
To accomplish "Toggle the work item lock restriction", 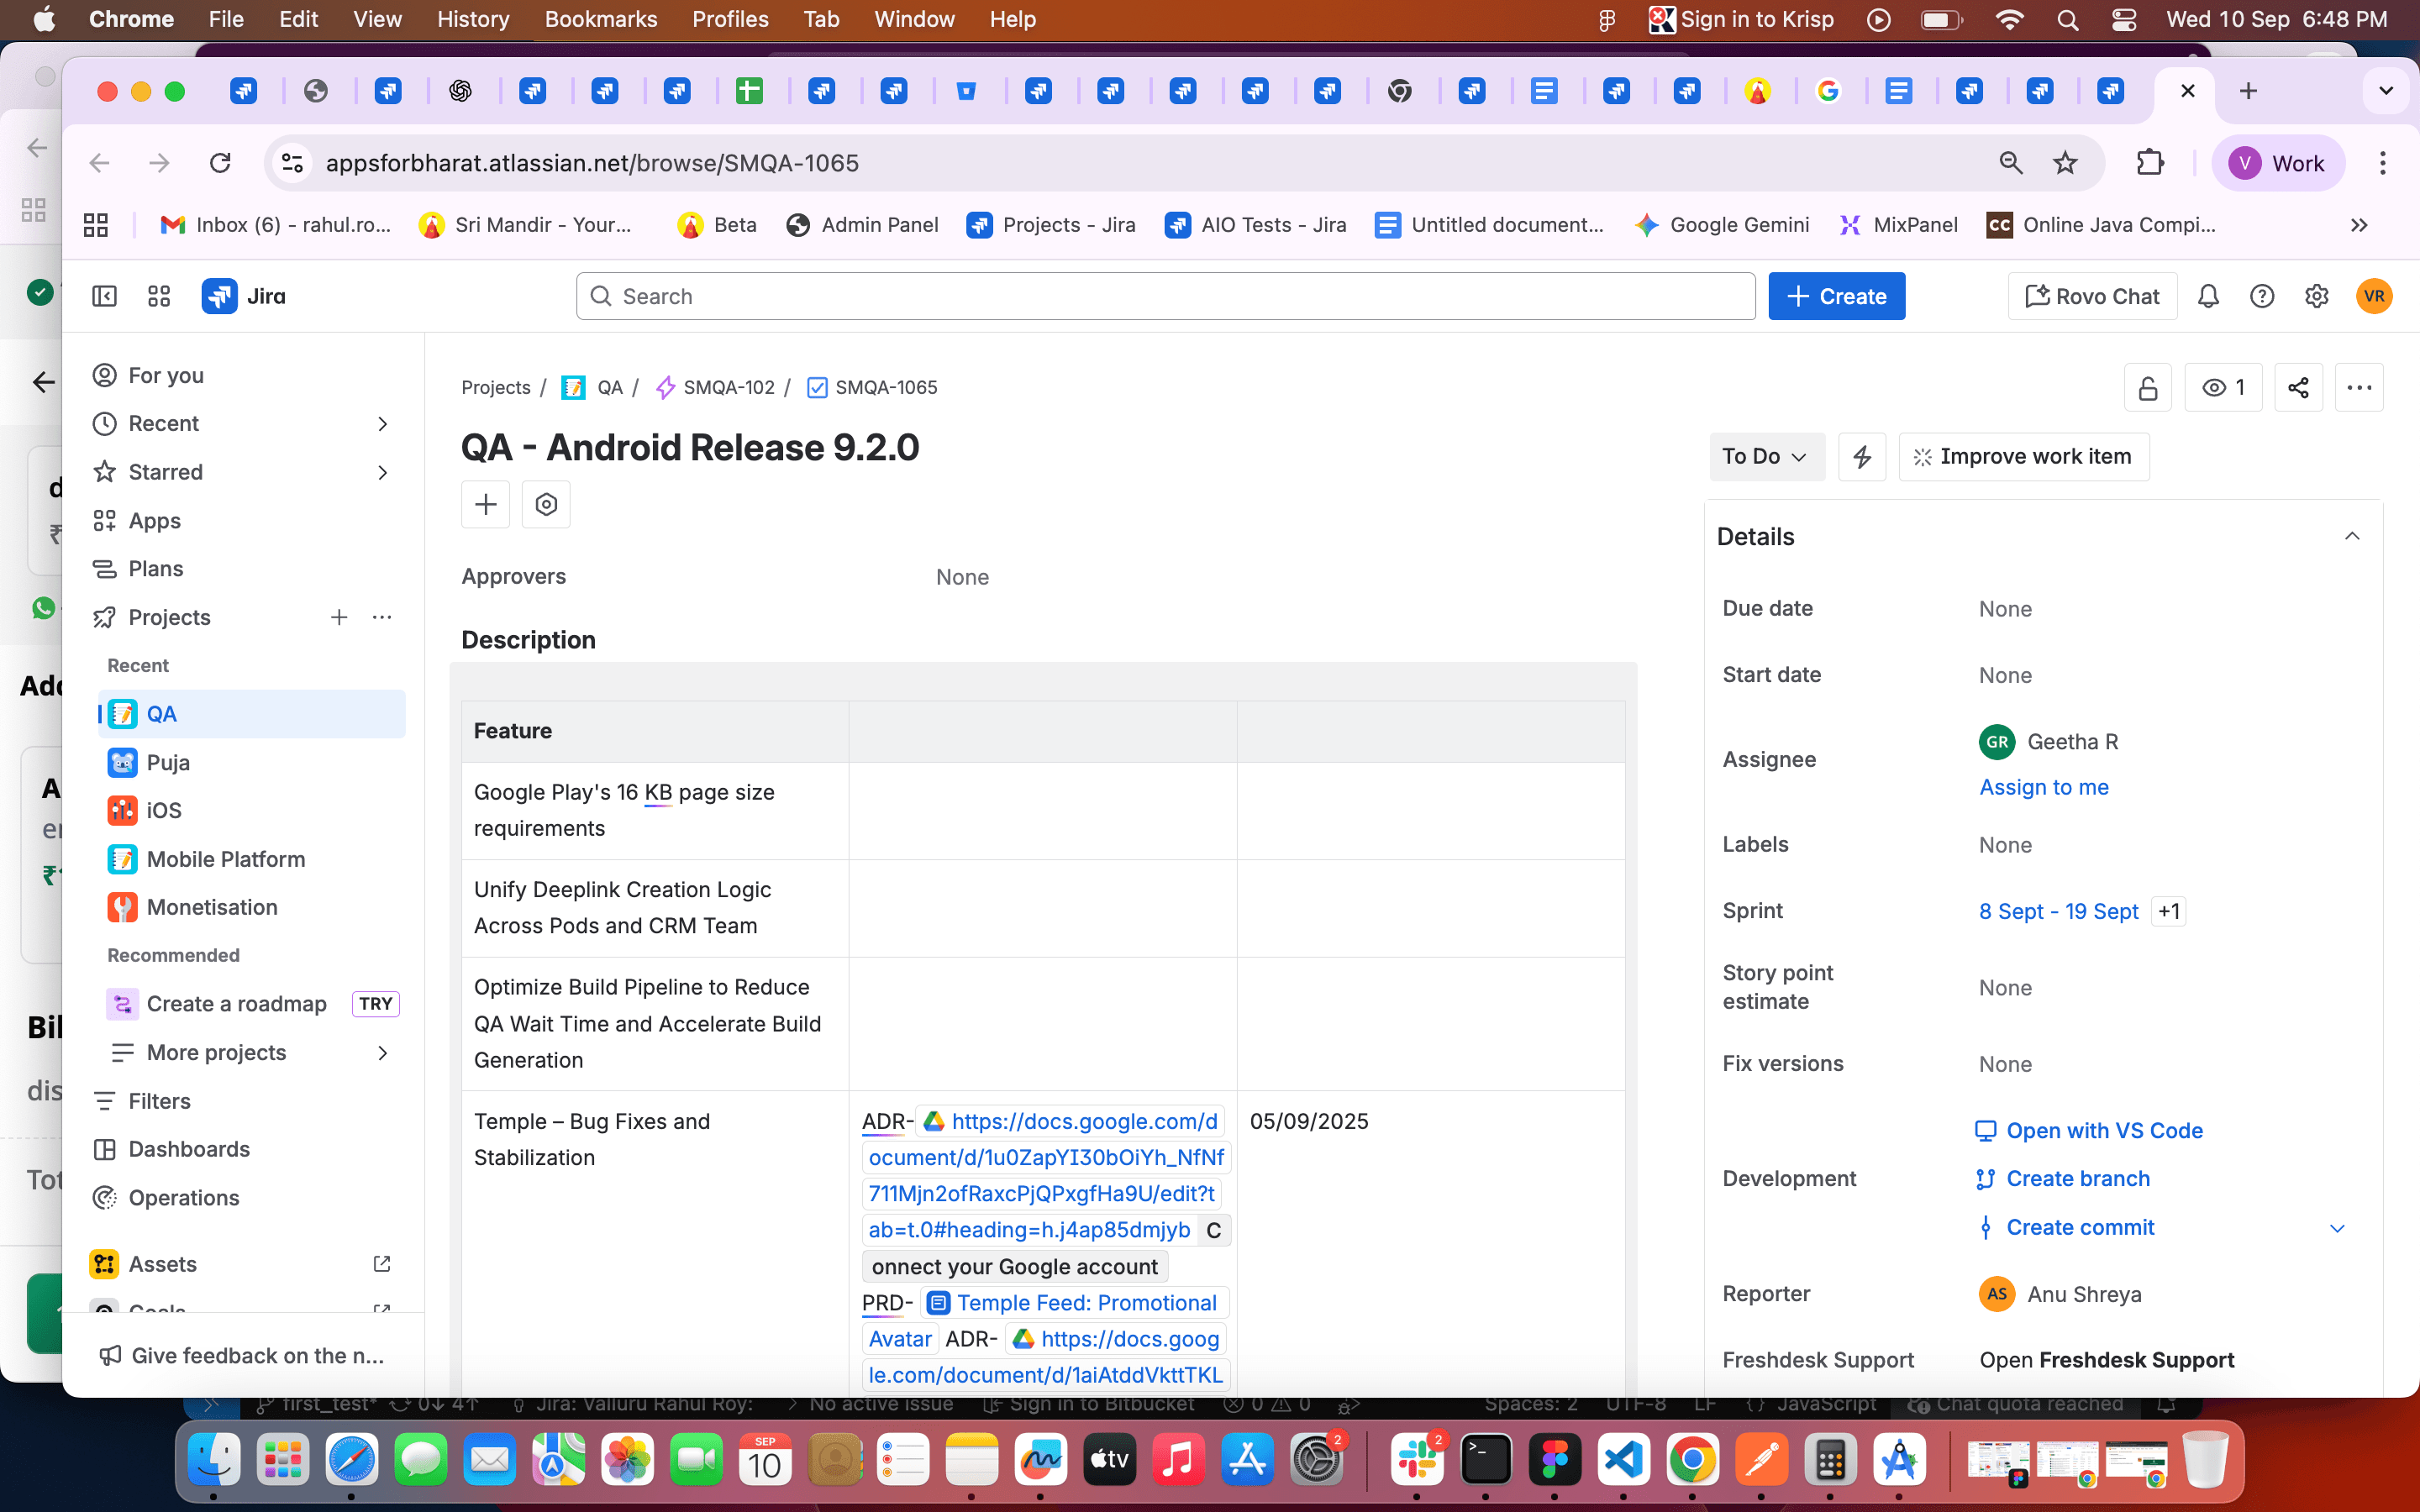I will pyautogui.click(x=2148, y=388).
